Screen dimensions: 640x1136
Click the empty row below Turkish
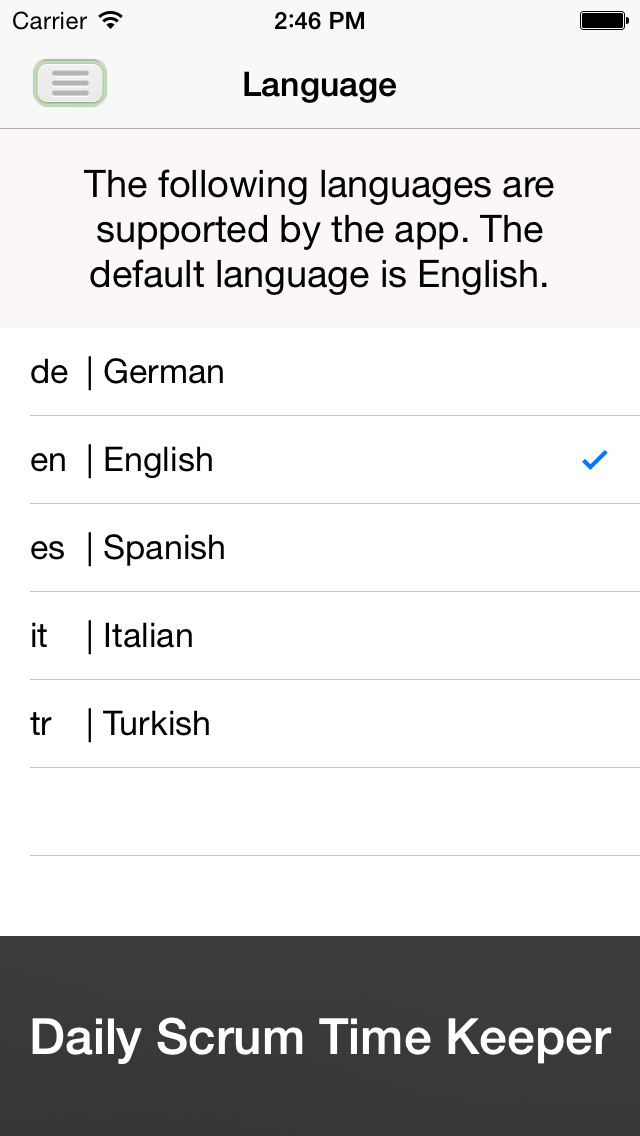click(x=320, y=812)
